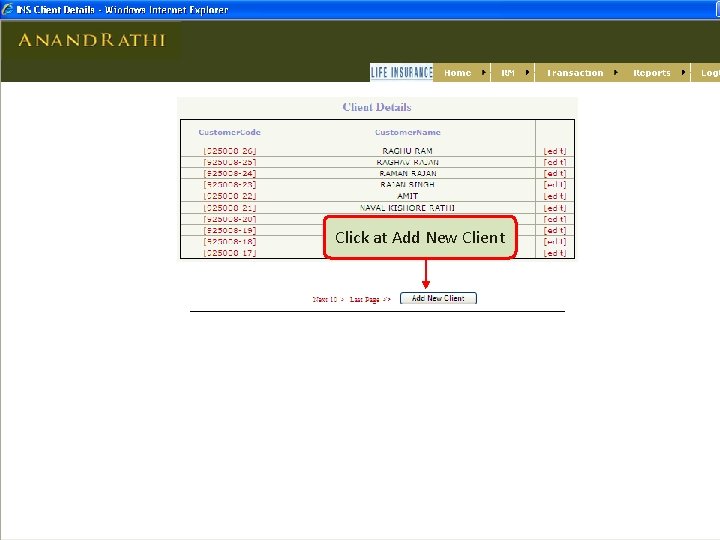Open the Reports menu
720x540 pixels.
click(x=652, y=73)
